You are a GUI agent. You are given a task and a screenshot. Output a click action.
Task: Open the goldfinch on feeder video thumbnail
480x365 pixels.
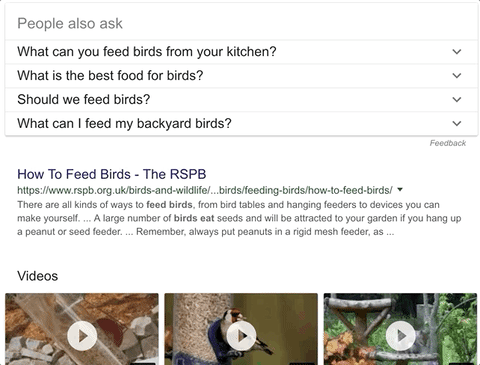[x=241, y=329]
